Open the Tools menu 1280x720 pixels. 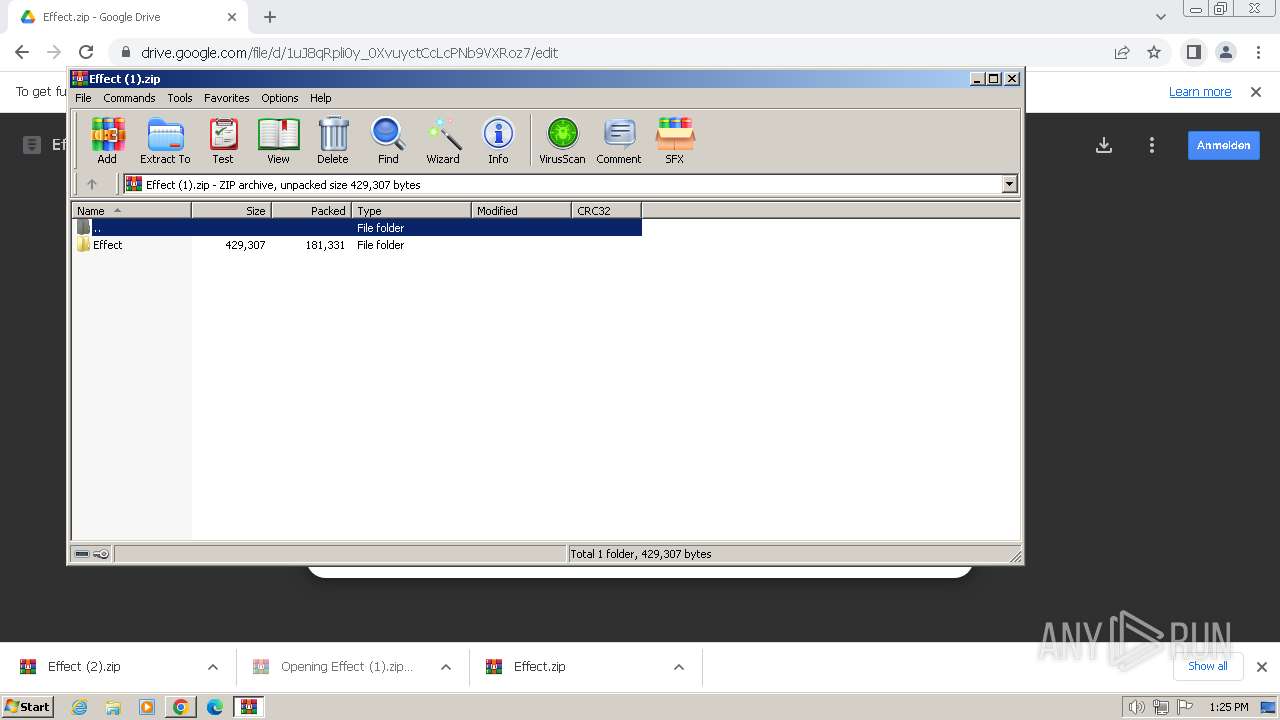180,98
